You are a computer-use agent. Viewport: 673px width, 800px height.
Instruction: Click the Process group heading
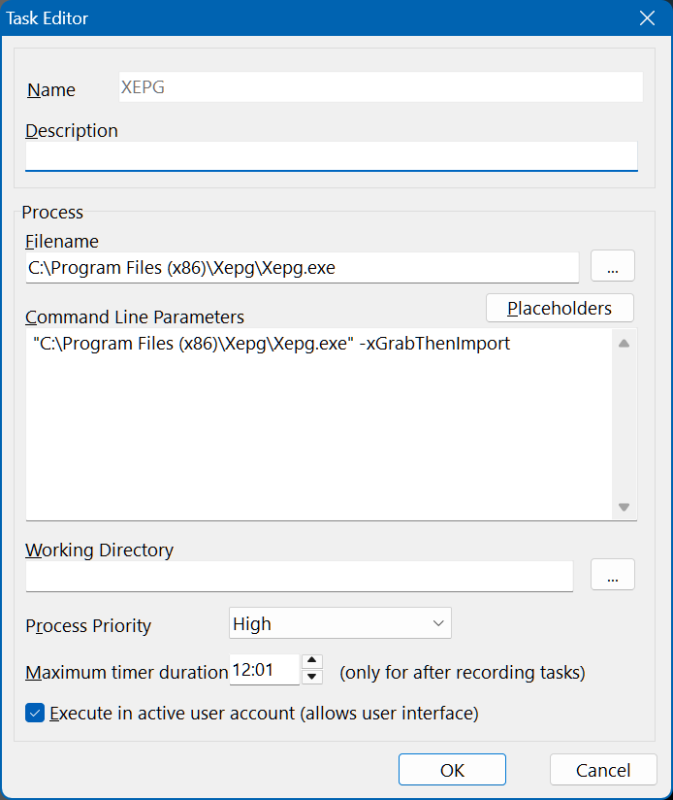52,212
